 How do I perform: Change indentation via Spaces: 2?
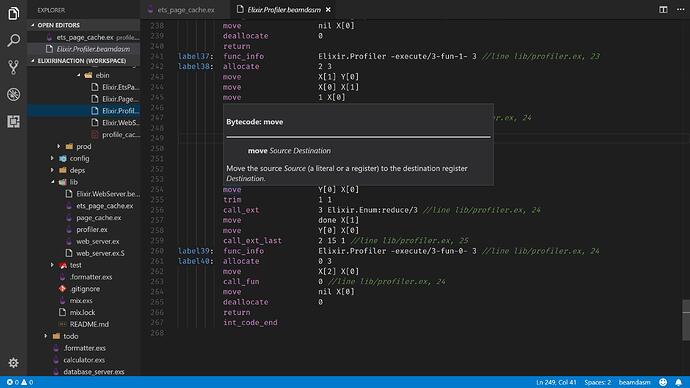click(x=598, y=382)
